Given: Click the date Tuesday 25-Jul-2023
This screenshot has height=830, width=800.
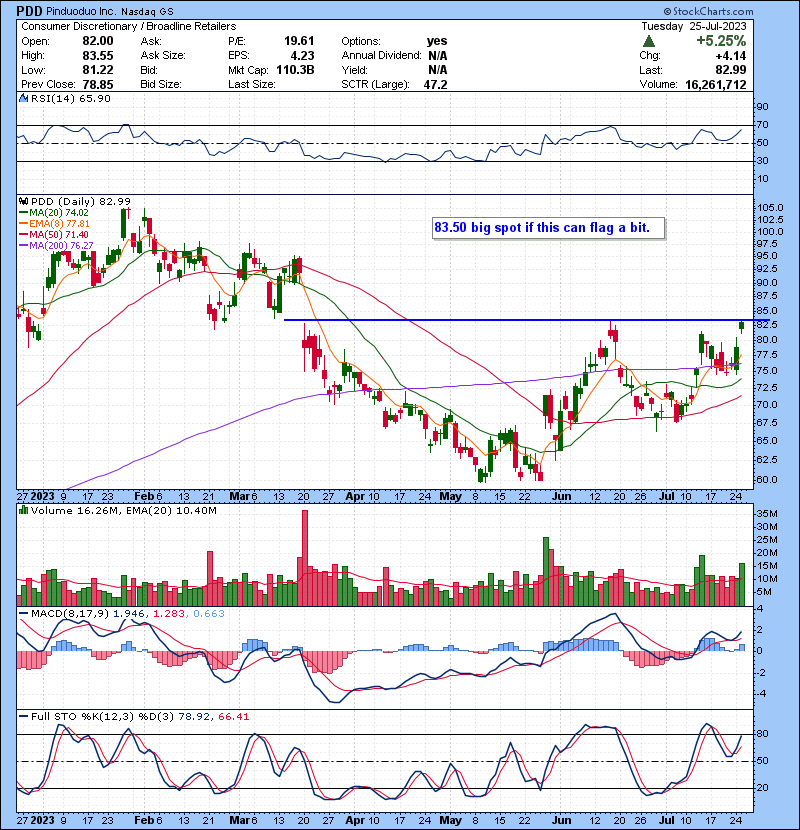Looking at the screenshot, I should [694, 26].
